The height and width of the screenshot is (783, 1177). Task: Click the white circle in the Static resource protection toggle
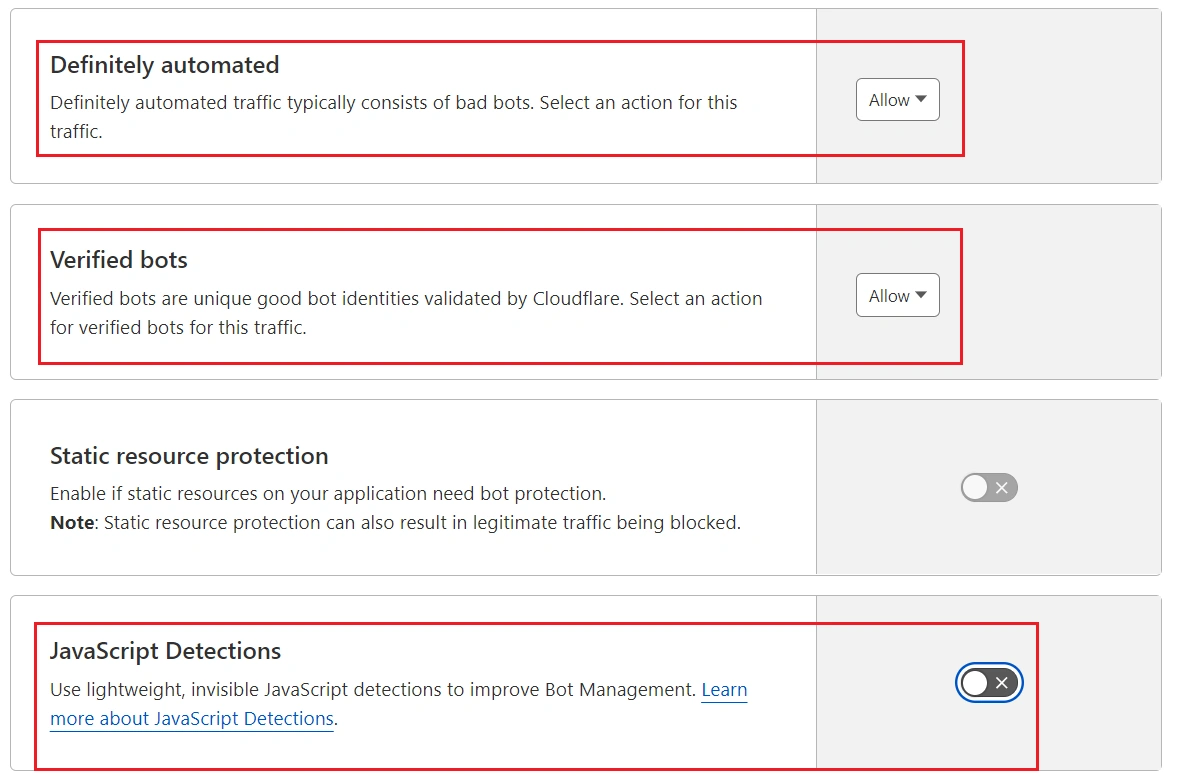point(975,487)
